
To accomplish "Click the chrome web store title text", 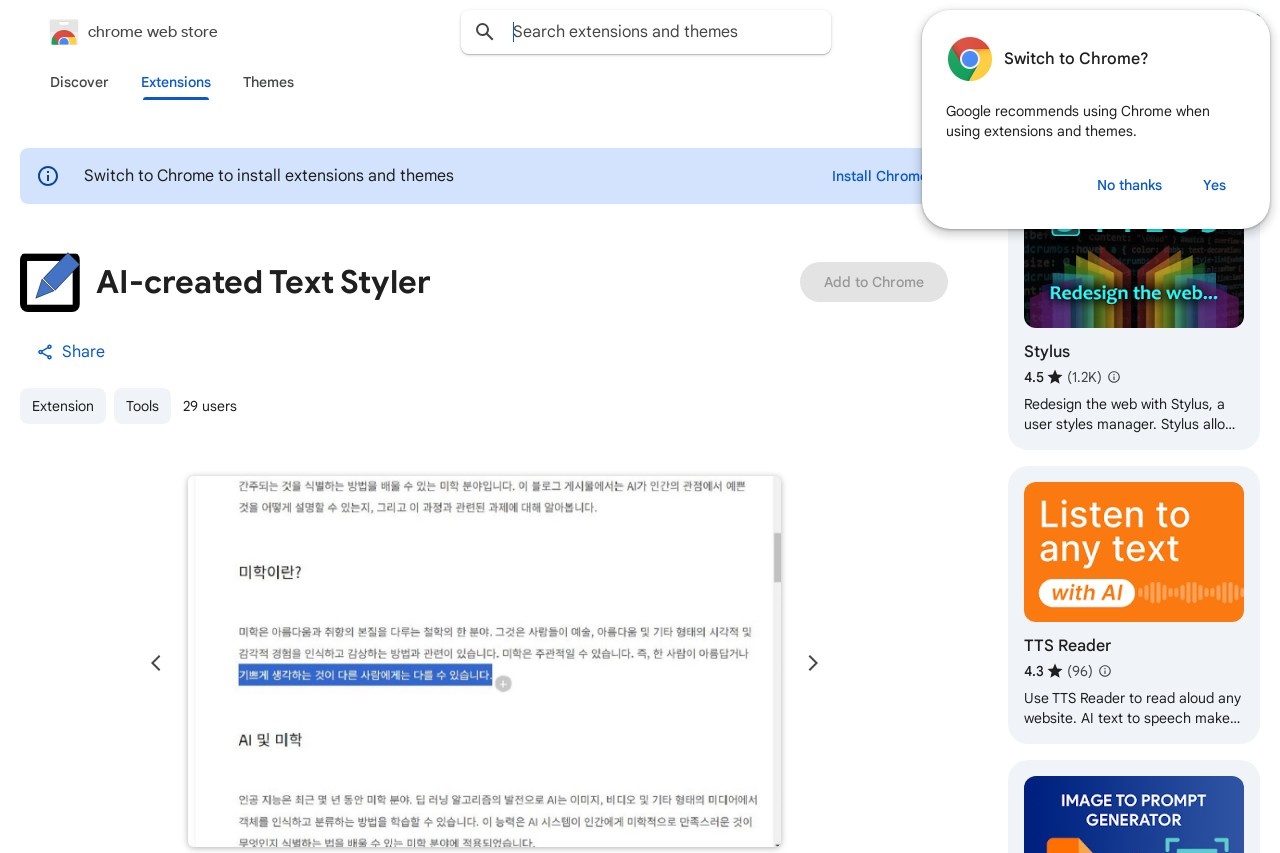I will 153,32.
